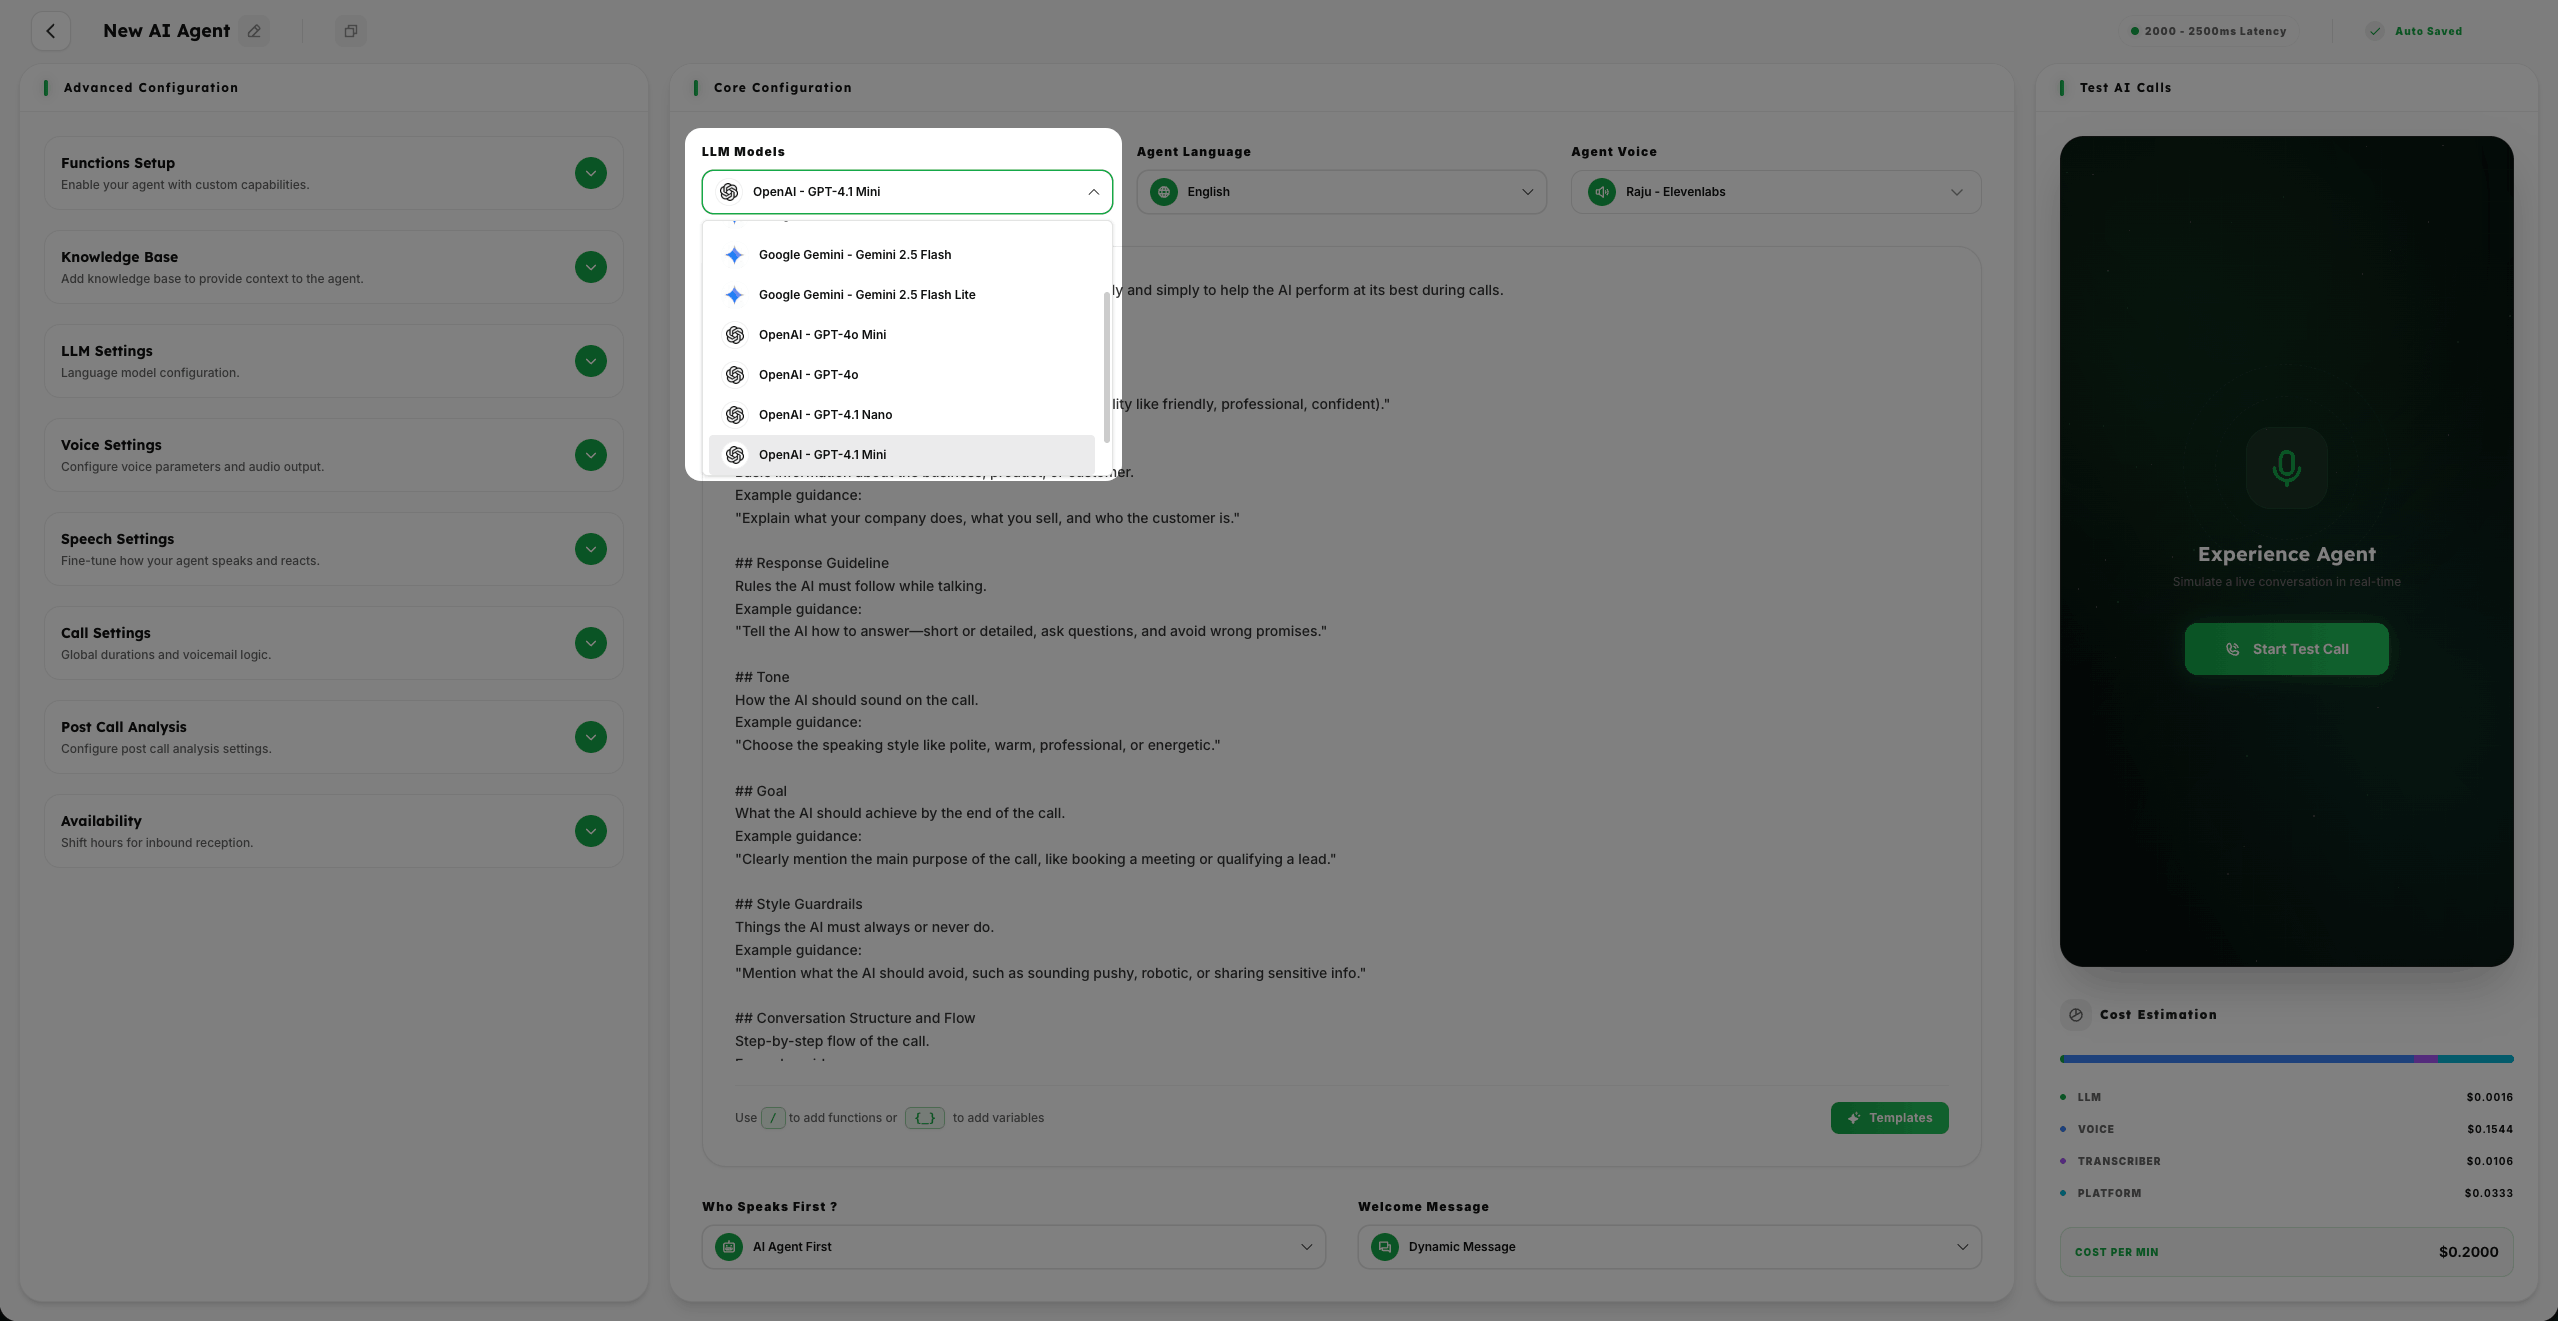
Task: Click the pencil icon to rename agent
Action: point(254,31)
